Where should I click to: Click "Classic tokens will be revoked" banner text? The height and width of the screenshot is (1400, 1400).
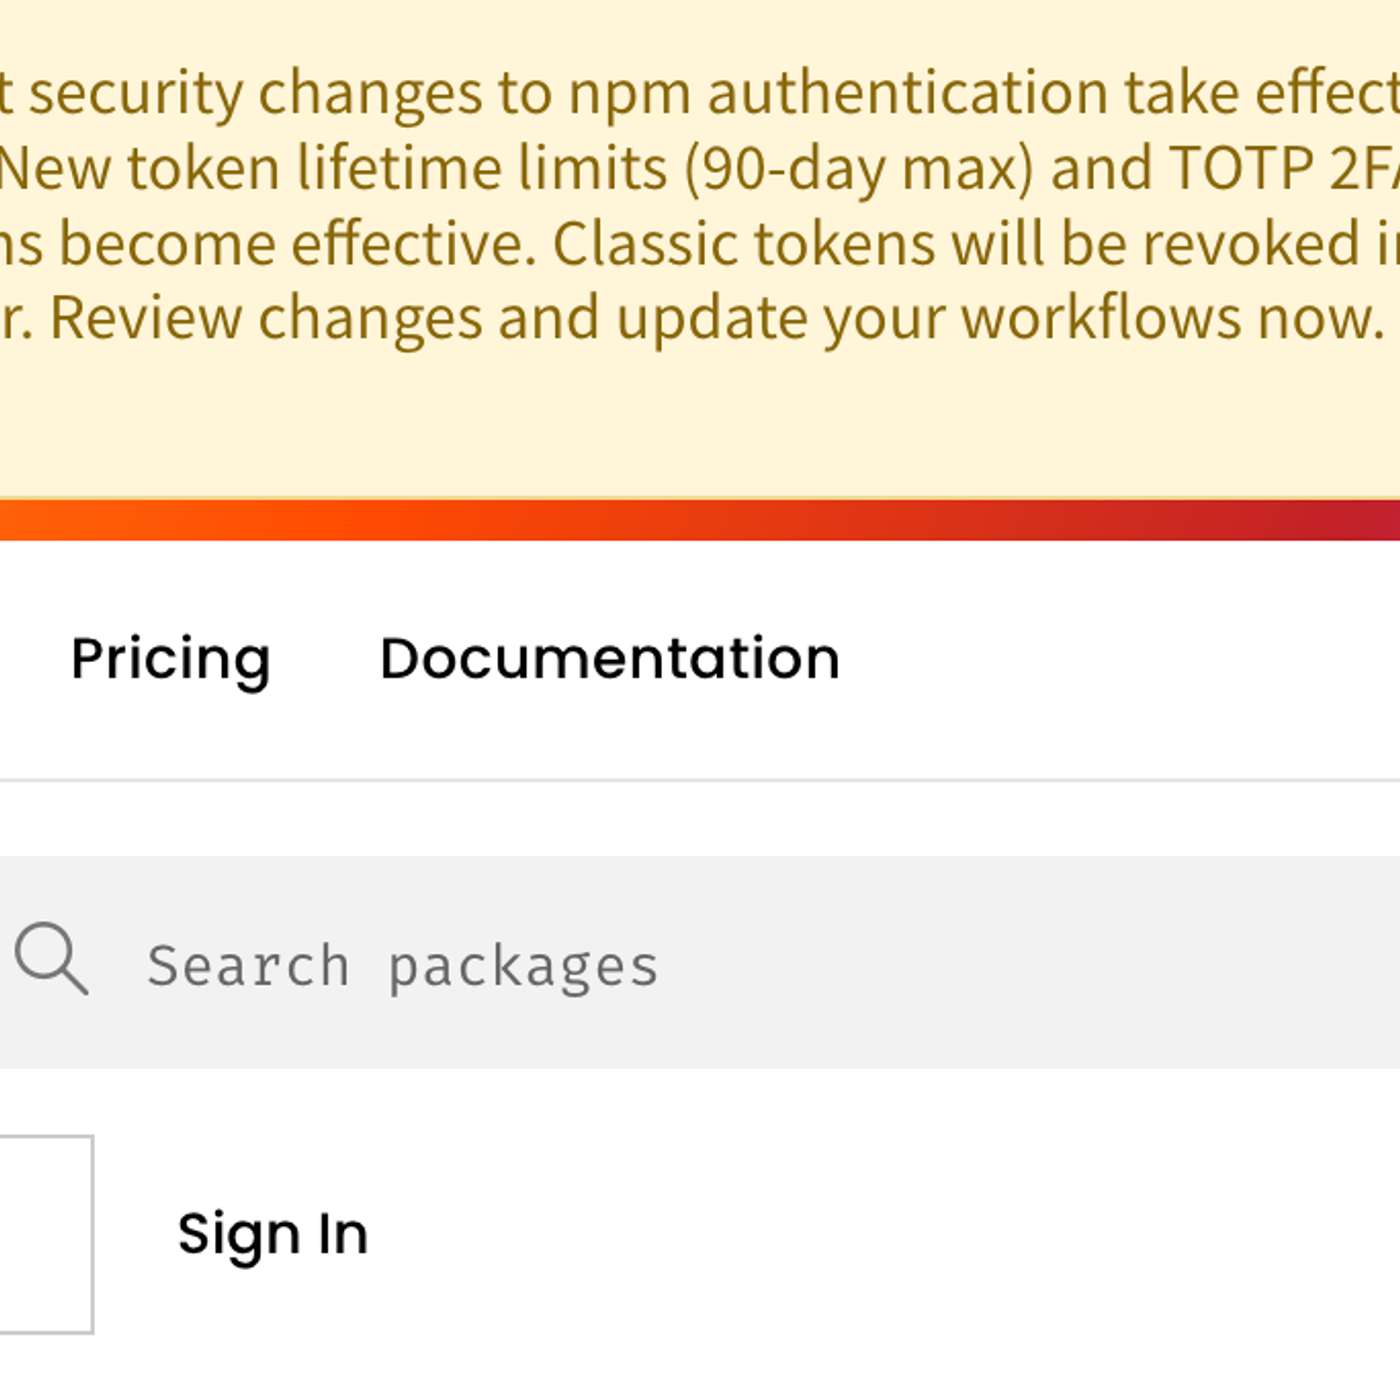[956, 244]
